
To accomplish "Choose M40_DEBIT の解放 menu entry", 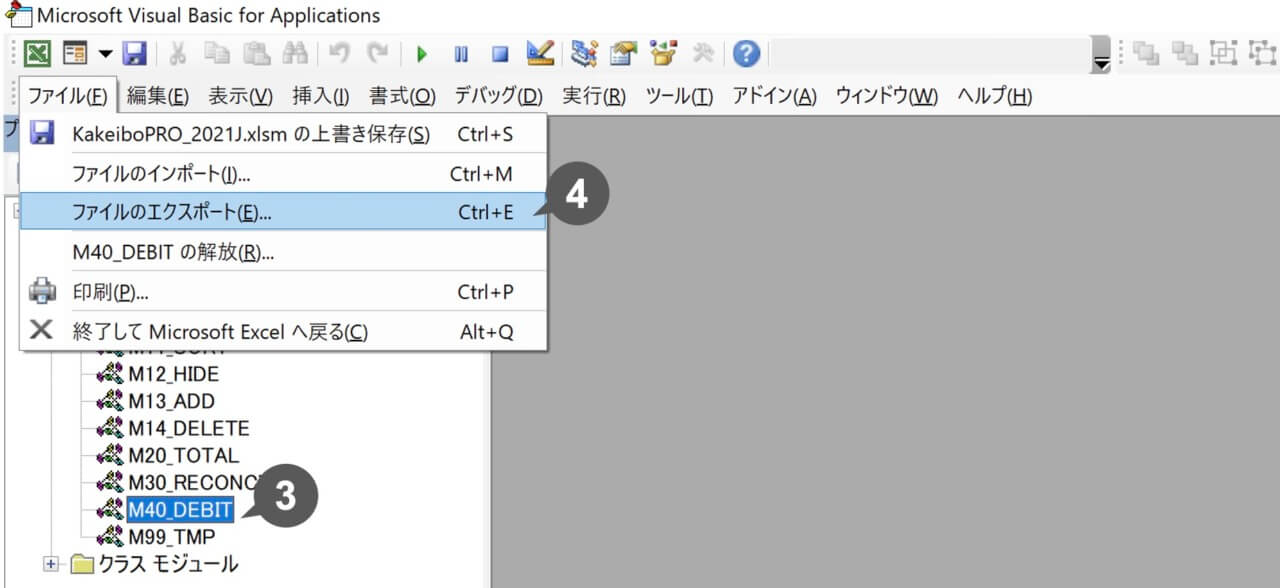I will tap(284, 252).
